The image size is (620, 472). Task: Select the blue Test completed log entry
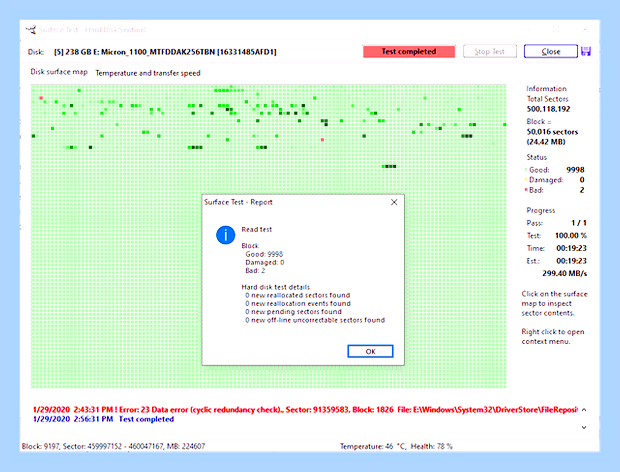[103, 419]
